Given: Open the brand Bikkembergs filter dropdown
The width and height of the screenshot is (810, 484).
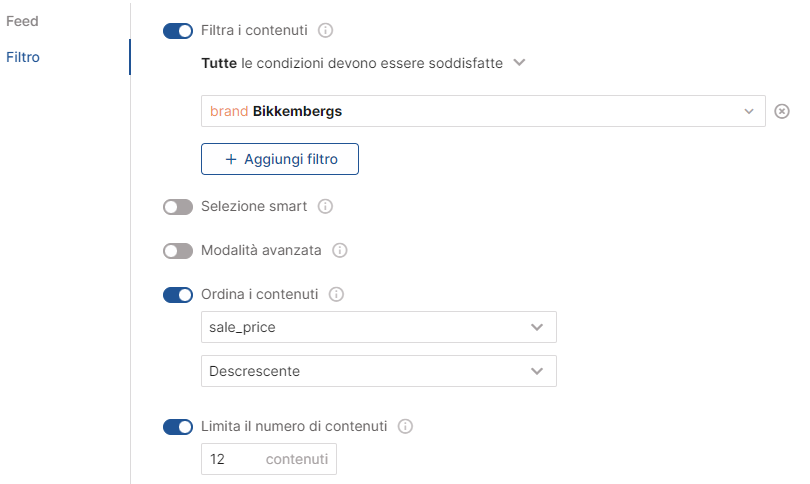Looking at the screenshot, I should (483, 111).
